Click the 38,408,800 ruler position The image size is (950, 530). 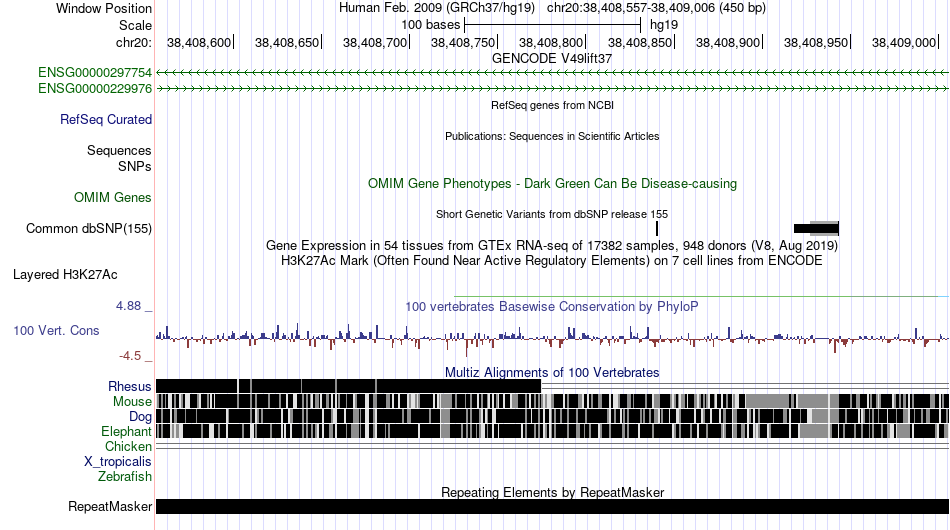[x=551, y=42]
